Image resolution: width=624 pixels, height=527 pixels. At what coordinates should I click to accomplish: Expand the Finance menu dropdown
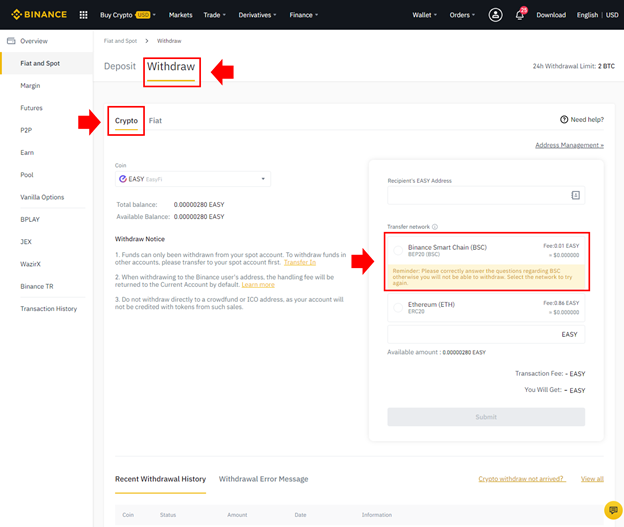(x=304, y=15)
